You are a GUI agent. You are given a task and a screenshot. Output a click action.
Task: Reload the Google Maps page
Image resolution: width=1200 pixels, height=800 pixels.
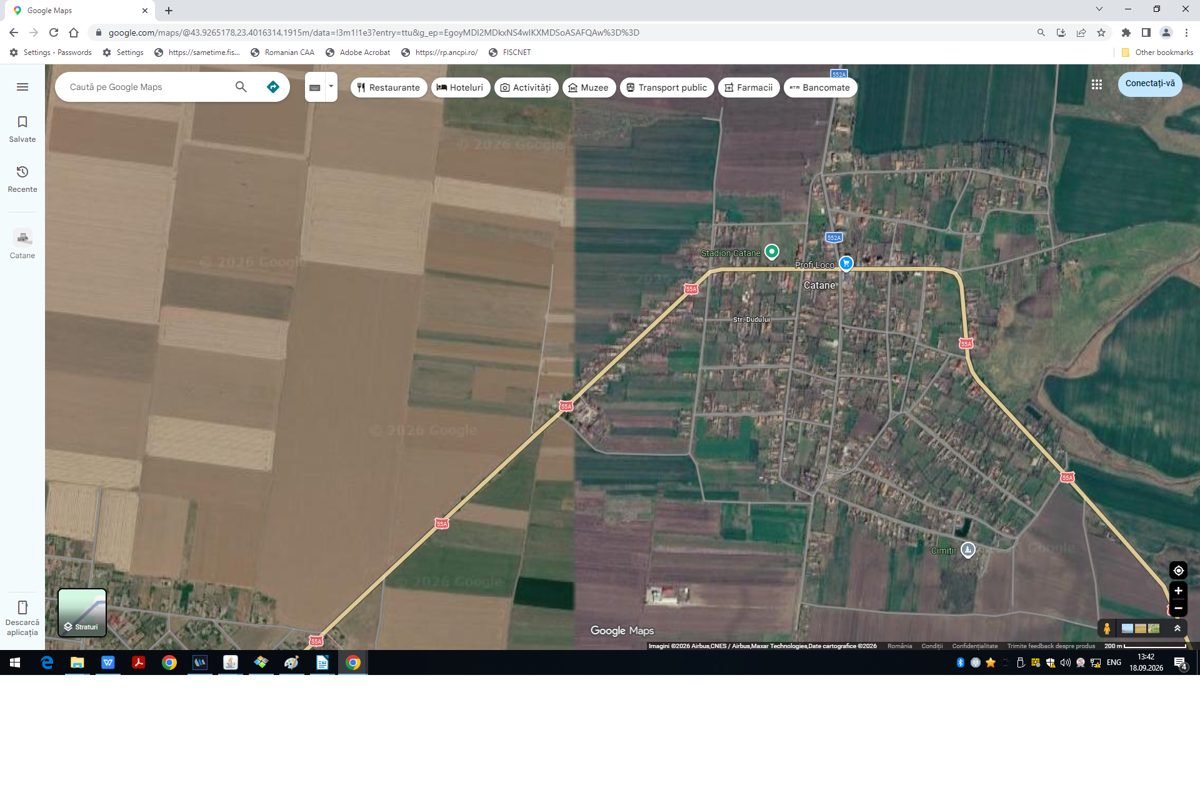[x=54, y=32]
